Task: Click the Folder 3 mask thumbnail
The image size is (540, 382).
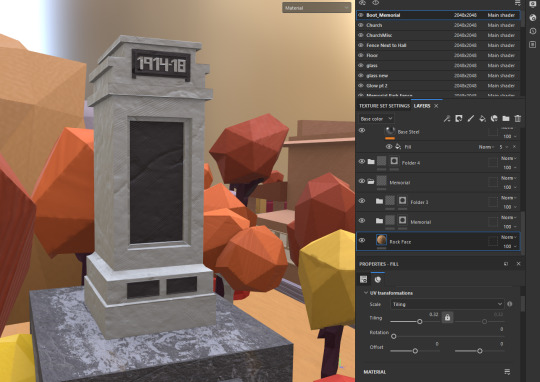Action: tap(402, 201)
